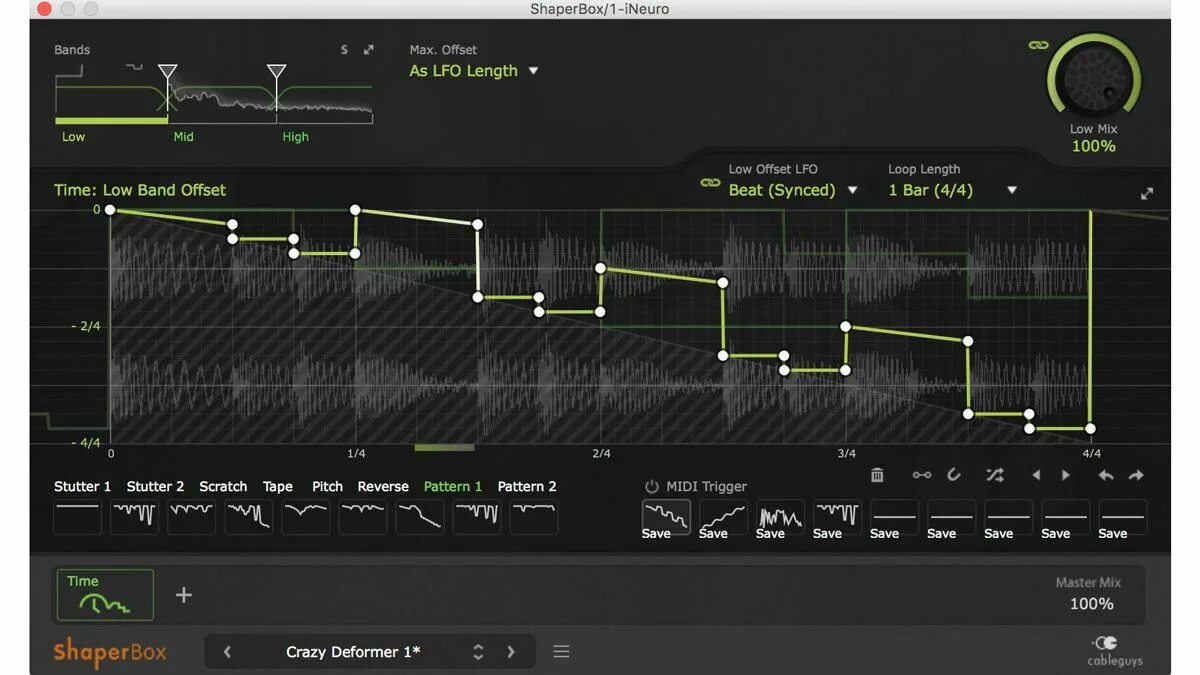Click the curve node at the 0 origin
The width and height of the screenshot is (1200, 675).
(110, 210)
